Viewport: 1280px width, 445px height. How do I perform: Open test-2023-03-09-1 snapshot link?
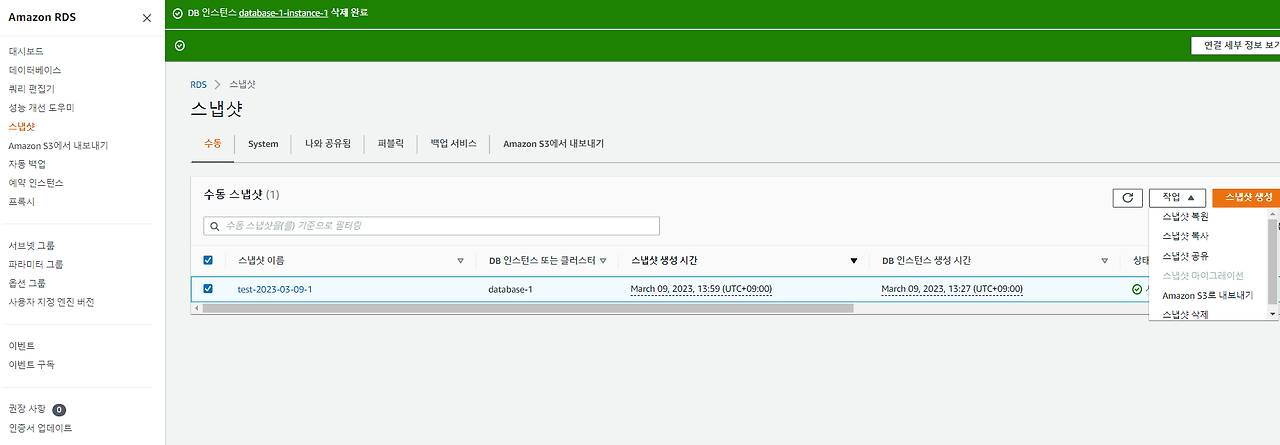pyautogui.click(x=275, y=289)
